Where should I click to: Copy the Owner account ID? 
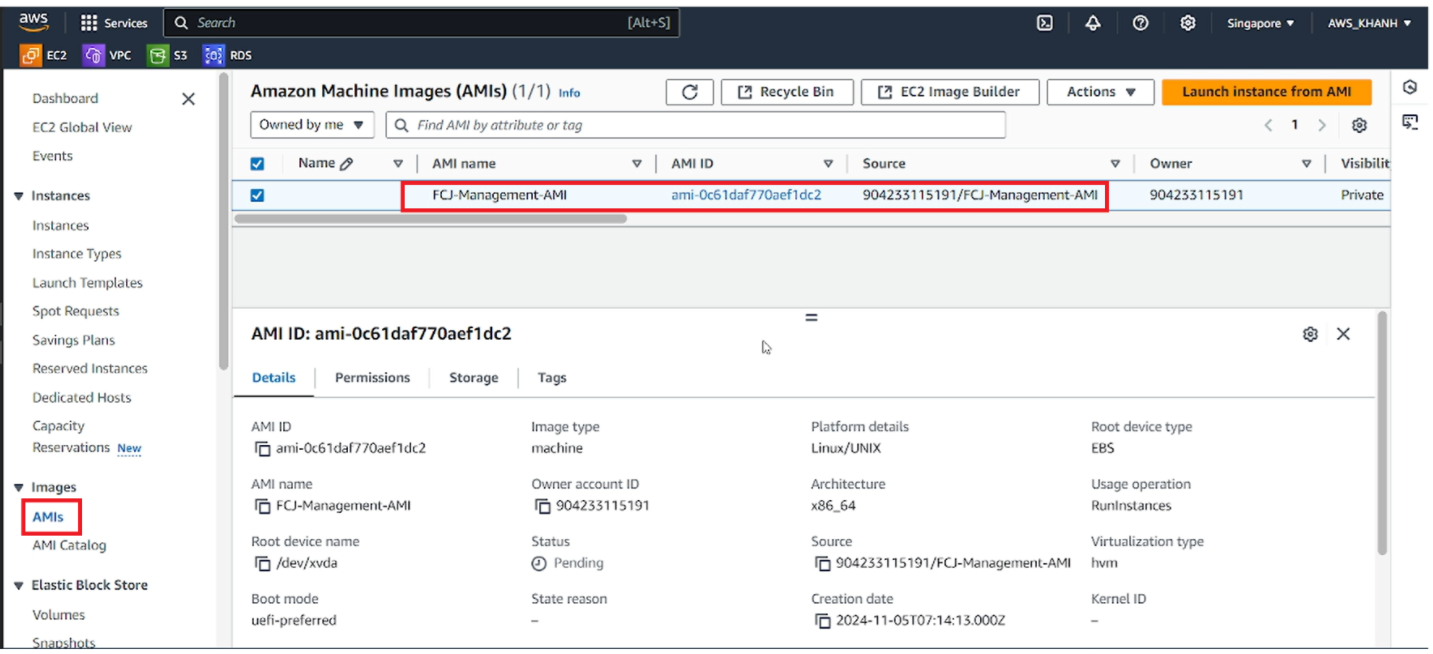point(542,506)
